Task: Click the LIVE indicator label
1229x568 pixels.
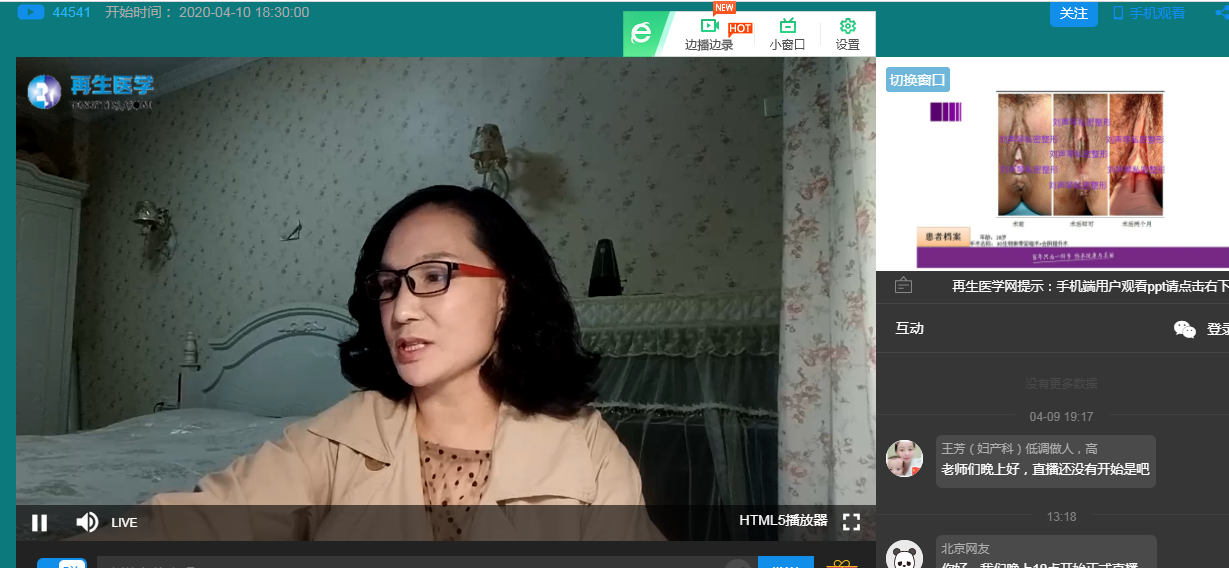Action: (x=124, y=522)
